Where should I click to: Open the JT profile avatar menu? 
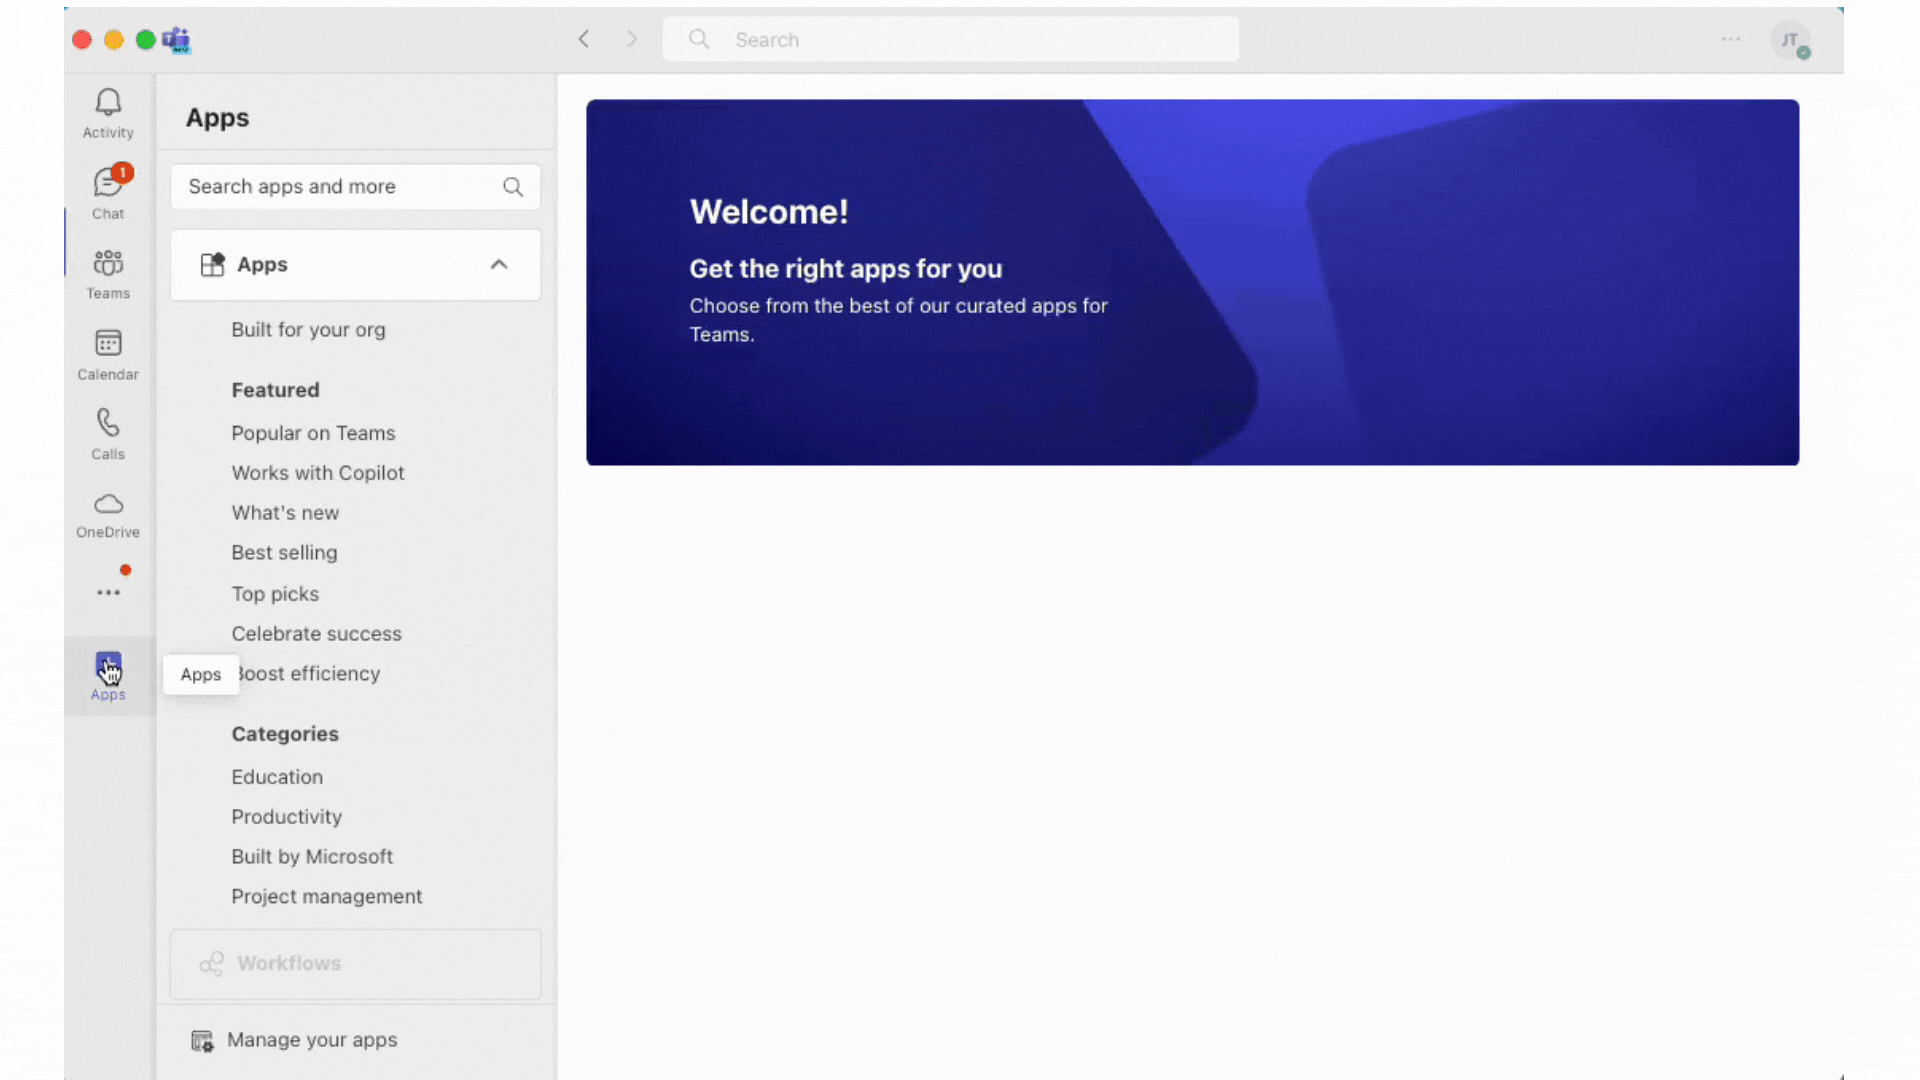pyautogui.click(x=1789, y=40)
